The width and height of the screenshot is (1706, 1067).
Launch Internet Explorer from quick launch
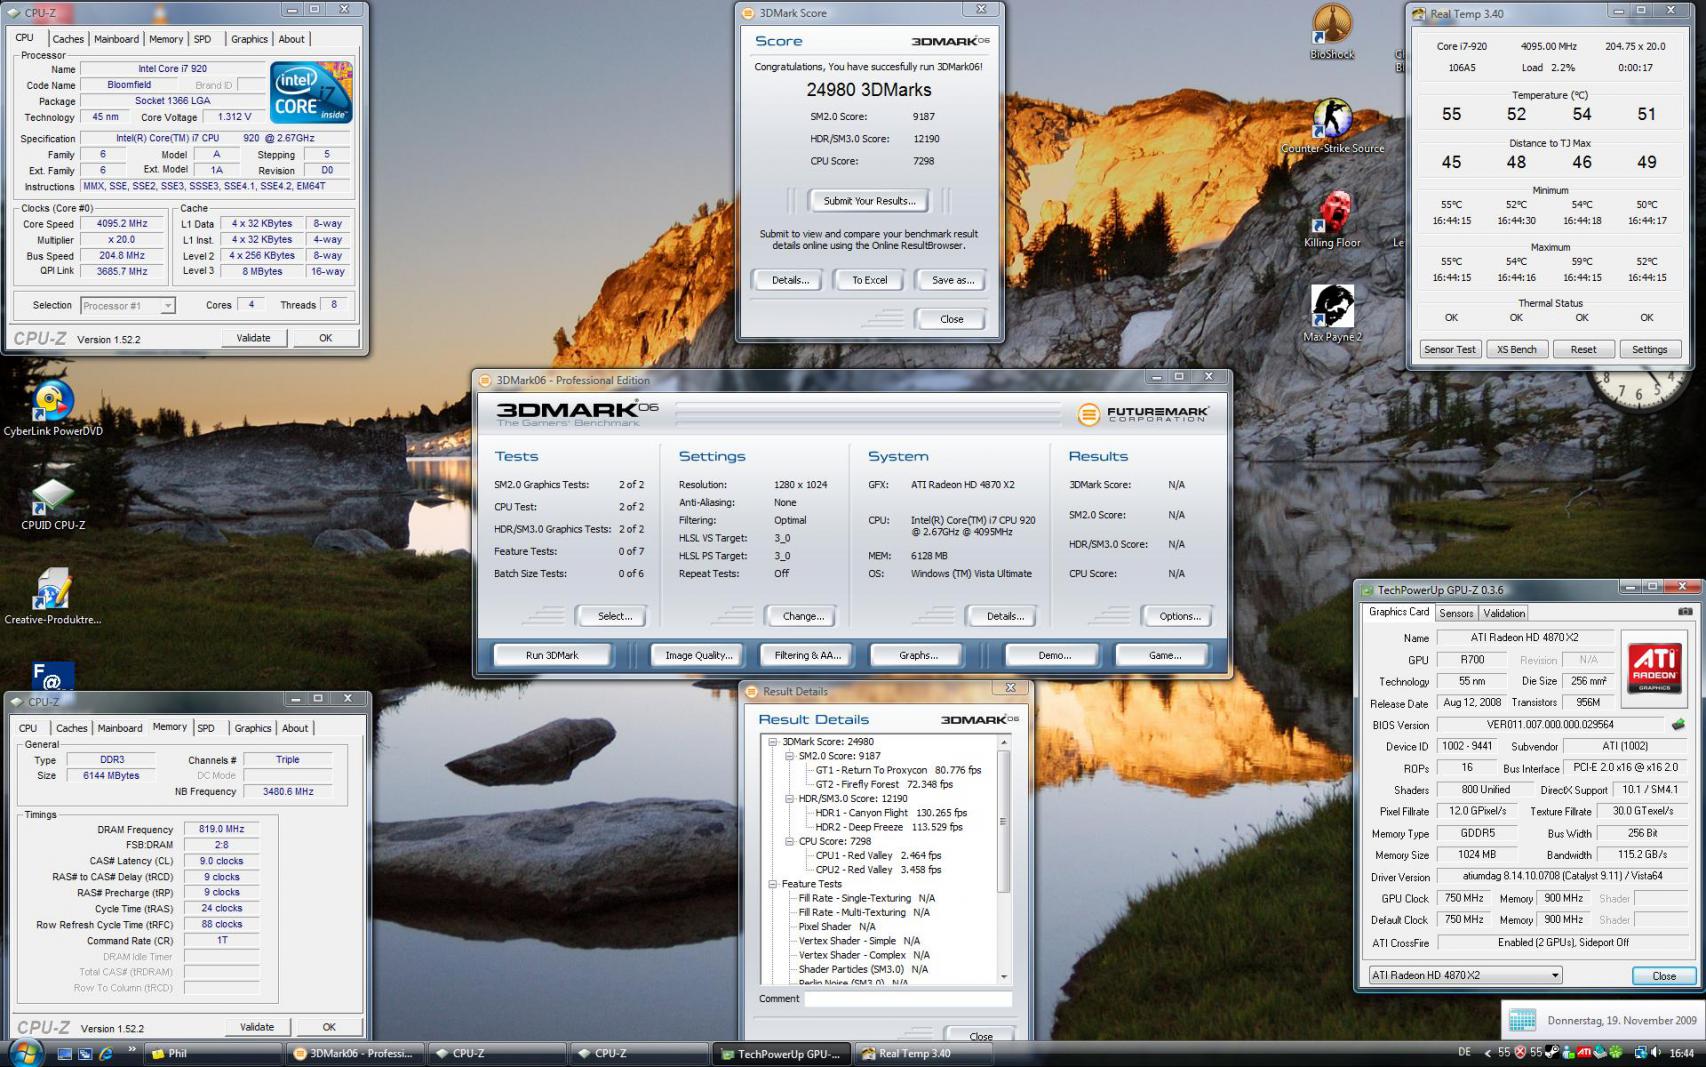point(105,1053)
